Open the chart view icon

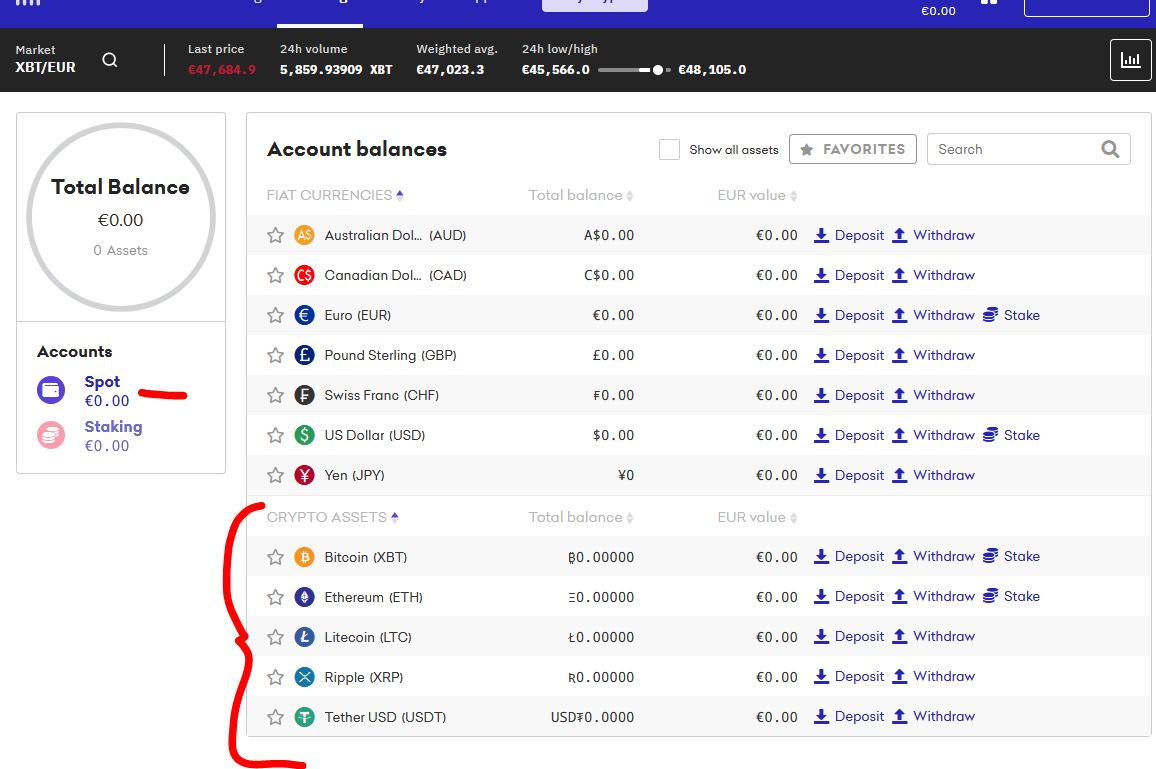point(1130,60)
